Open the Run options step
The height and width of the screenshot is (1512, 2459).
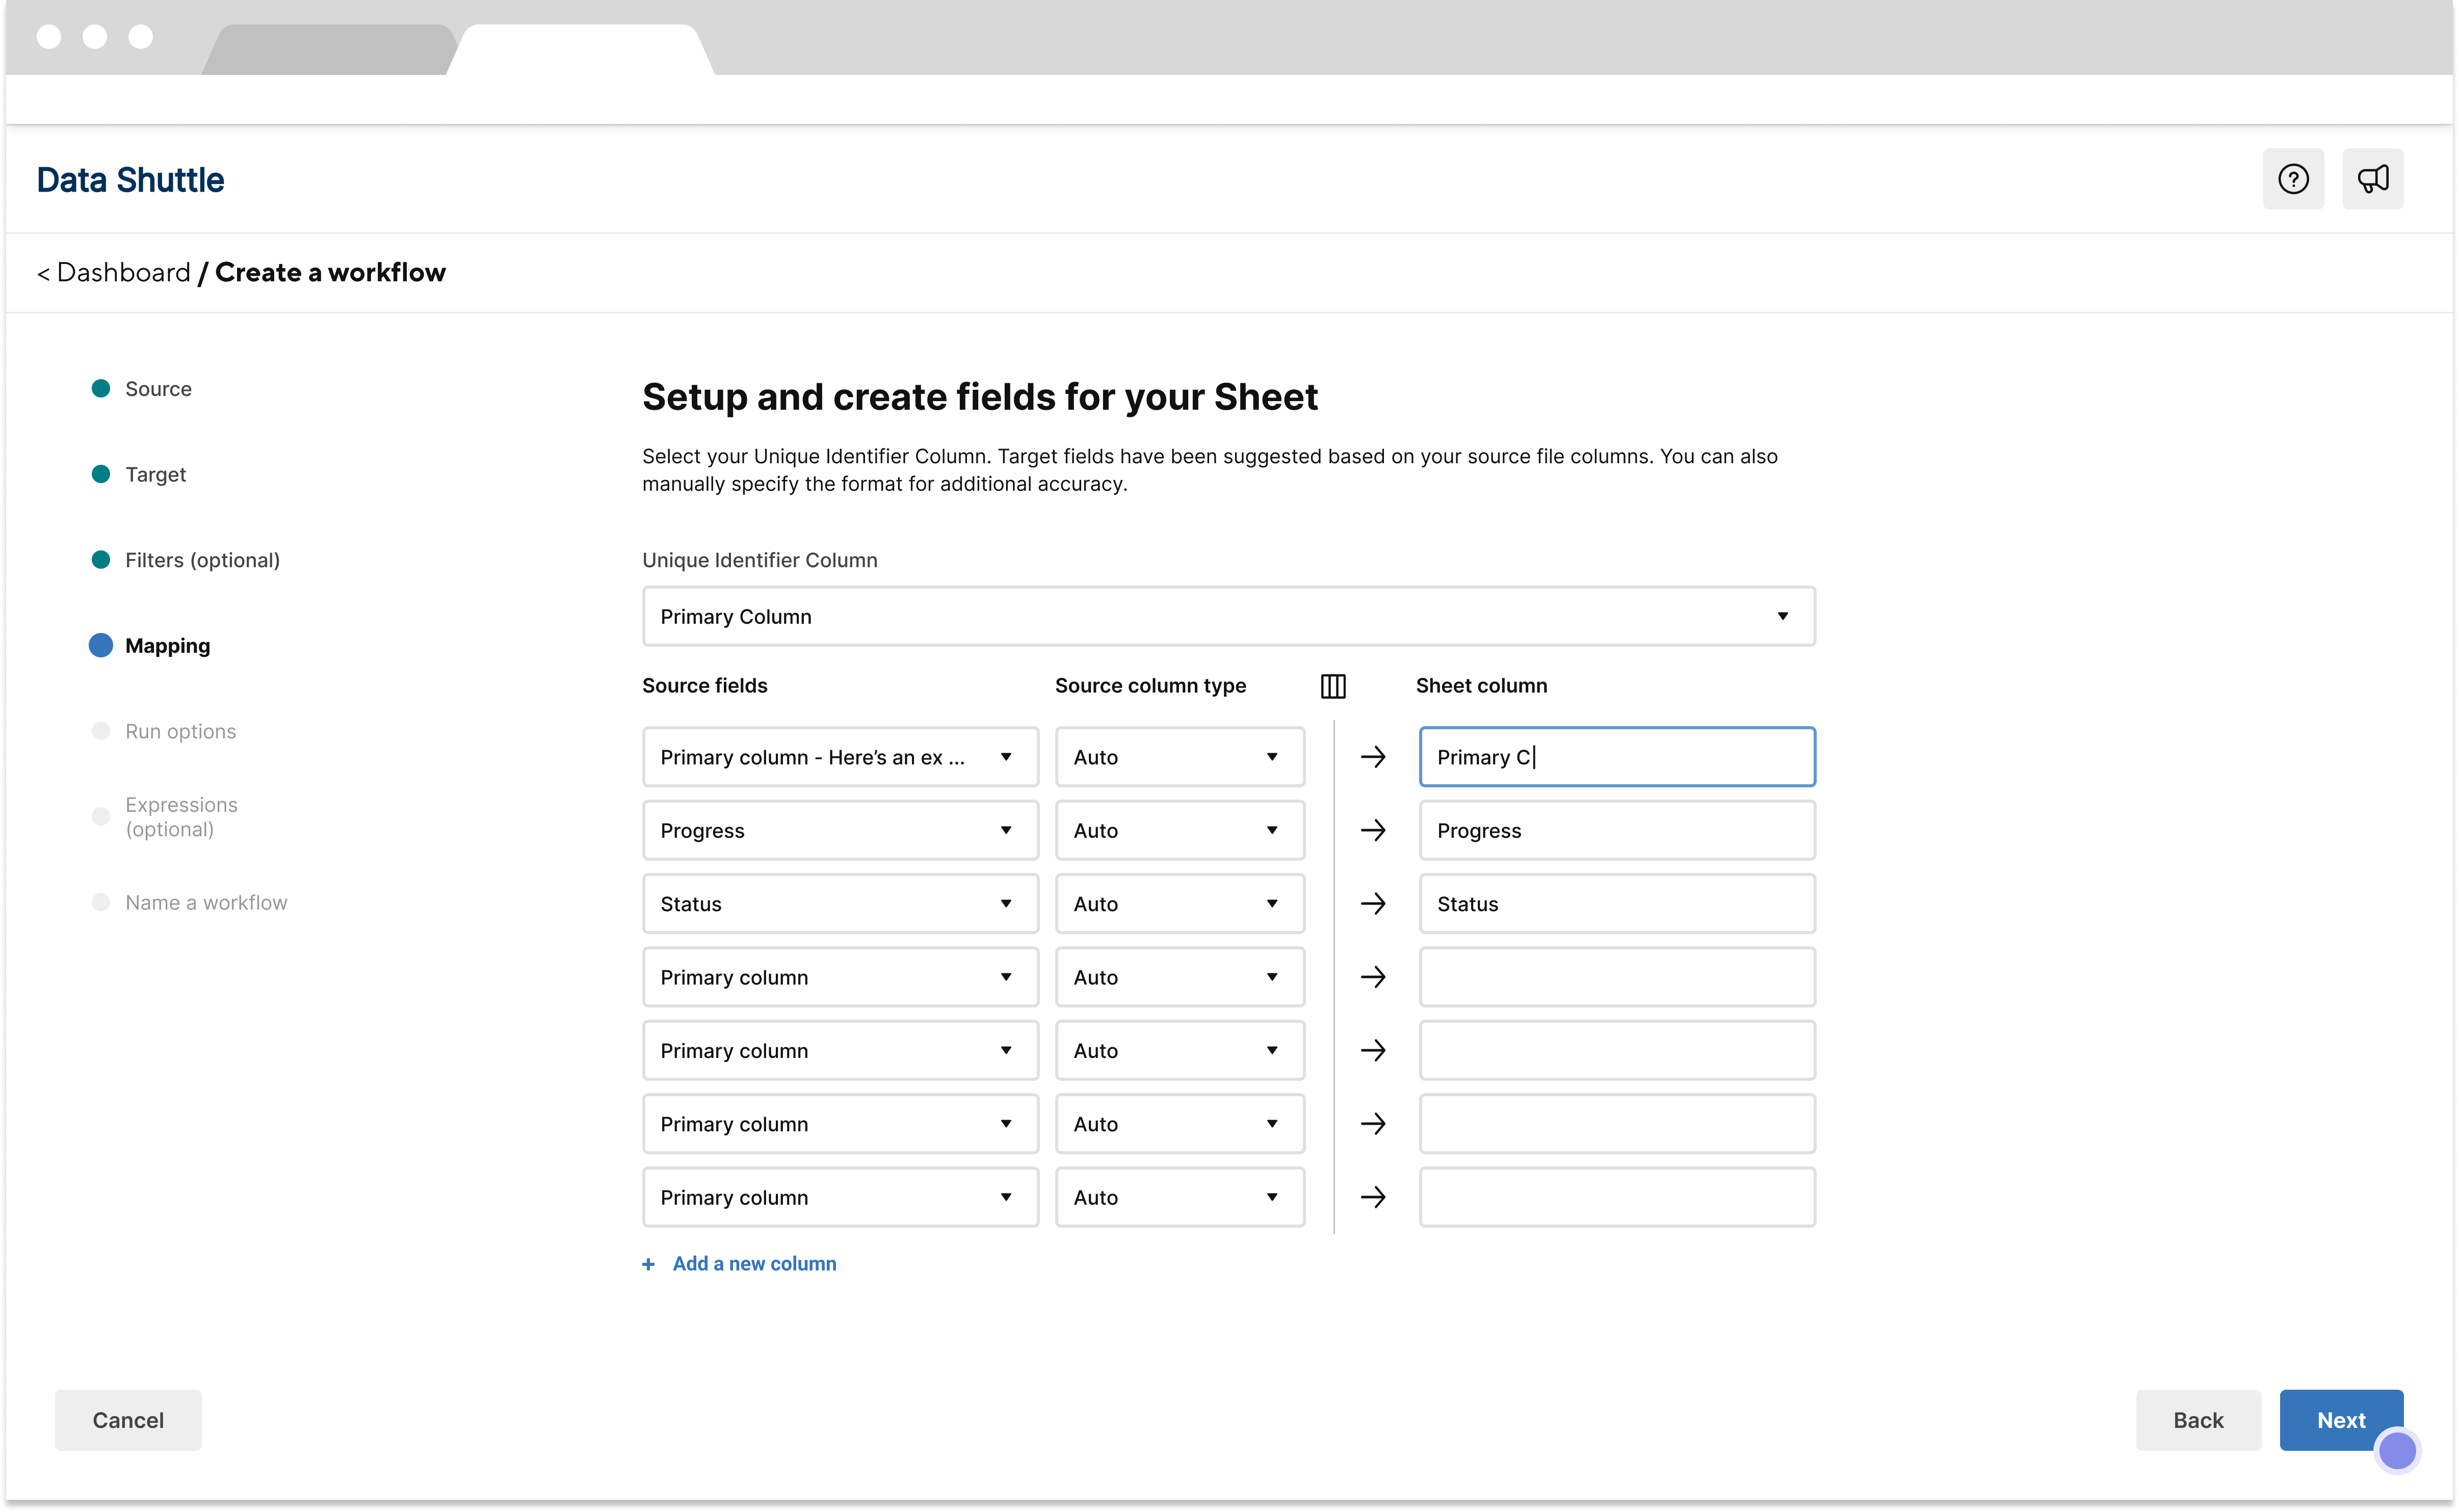[180, 731]
